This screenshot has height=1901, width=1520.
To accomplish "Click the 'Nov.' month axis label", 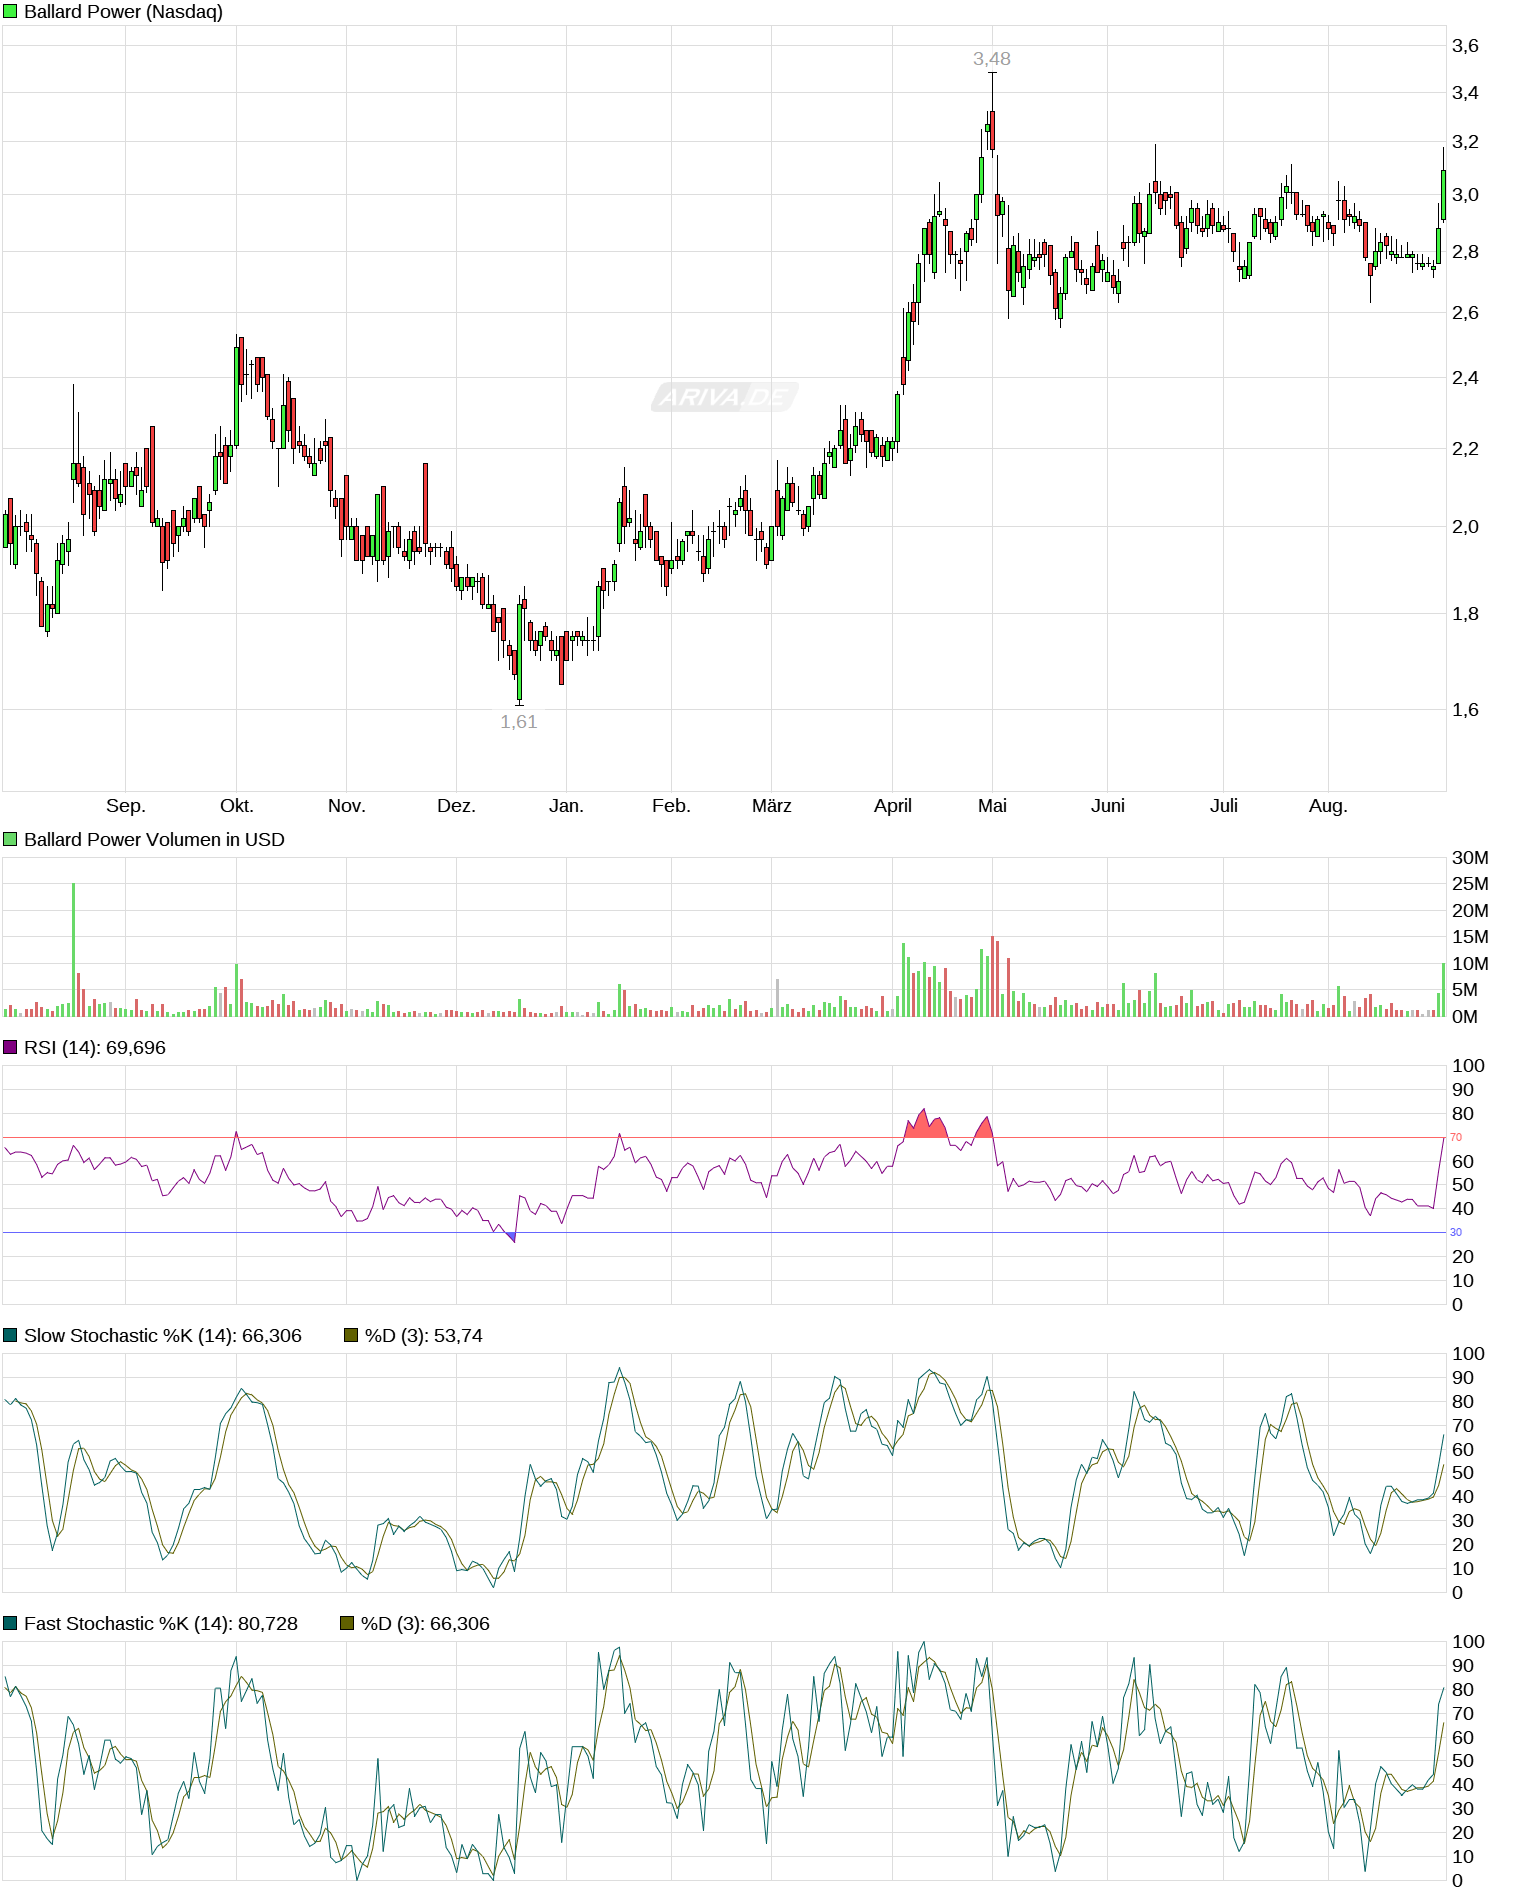I will 347,806.
